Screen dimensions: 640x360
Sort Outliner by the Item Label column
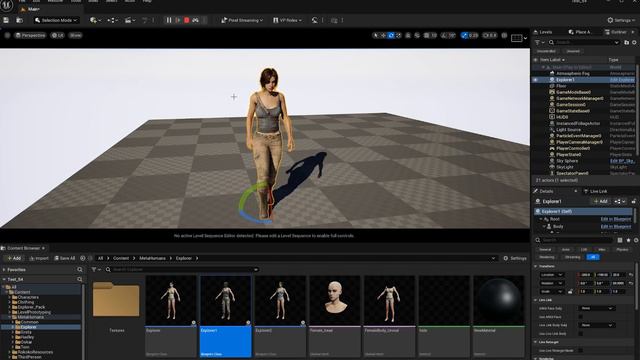[553, 60]
